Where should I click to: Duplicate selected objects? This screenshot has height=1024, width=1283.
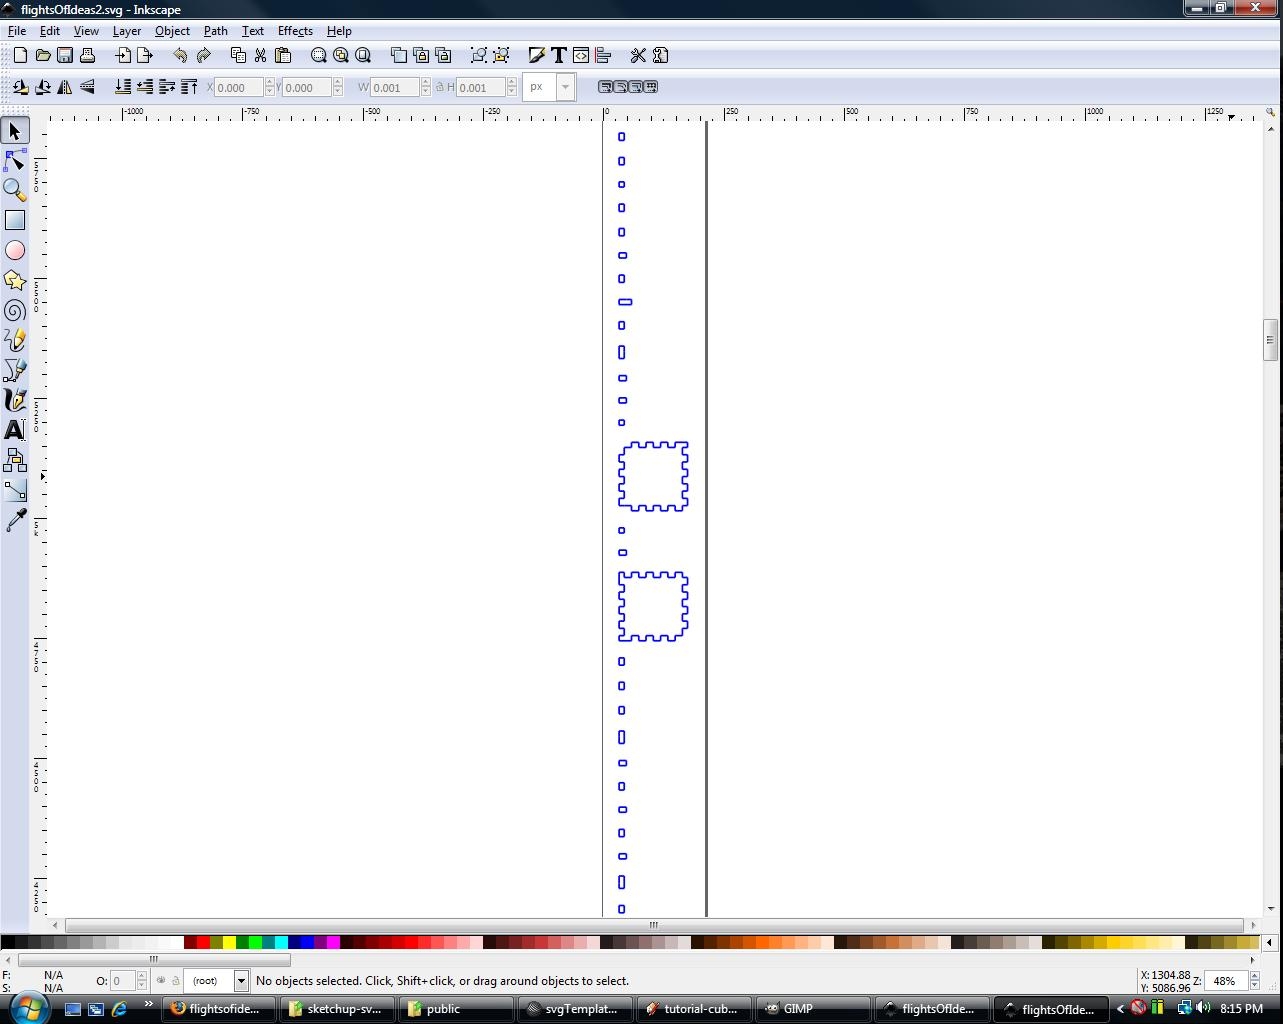399,55
